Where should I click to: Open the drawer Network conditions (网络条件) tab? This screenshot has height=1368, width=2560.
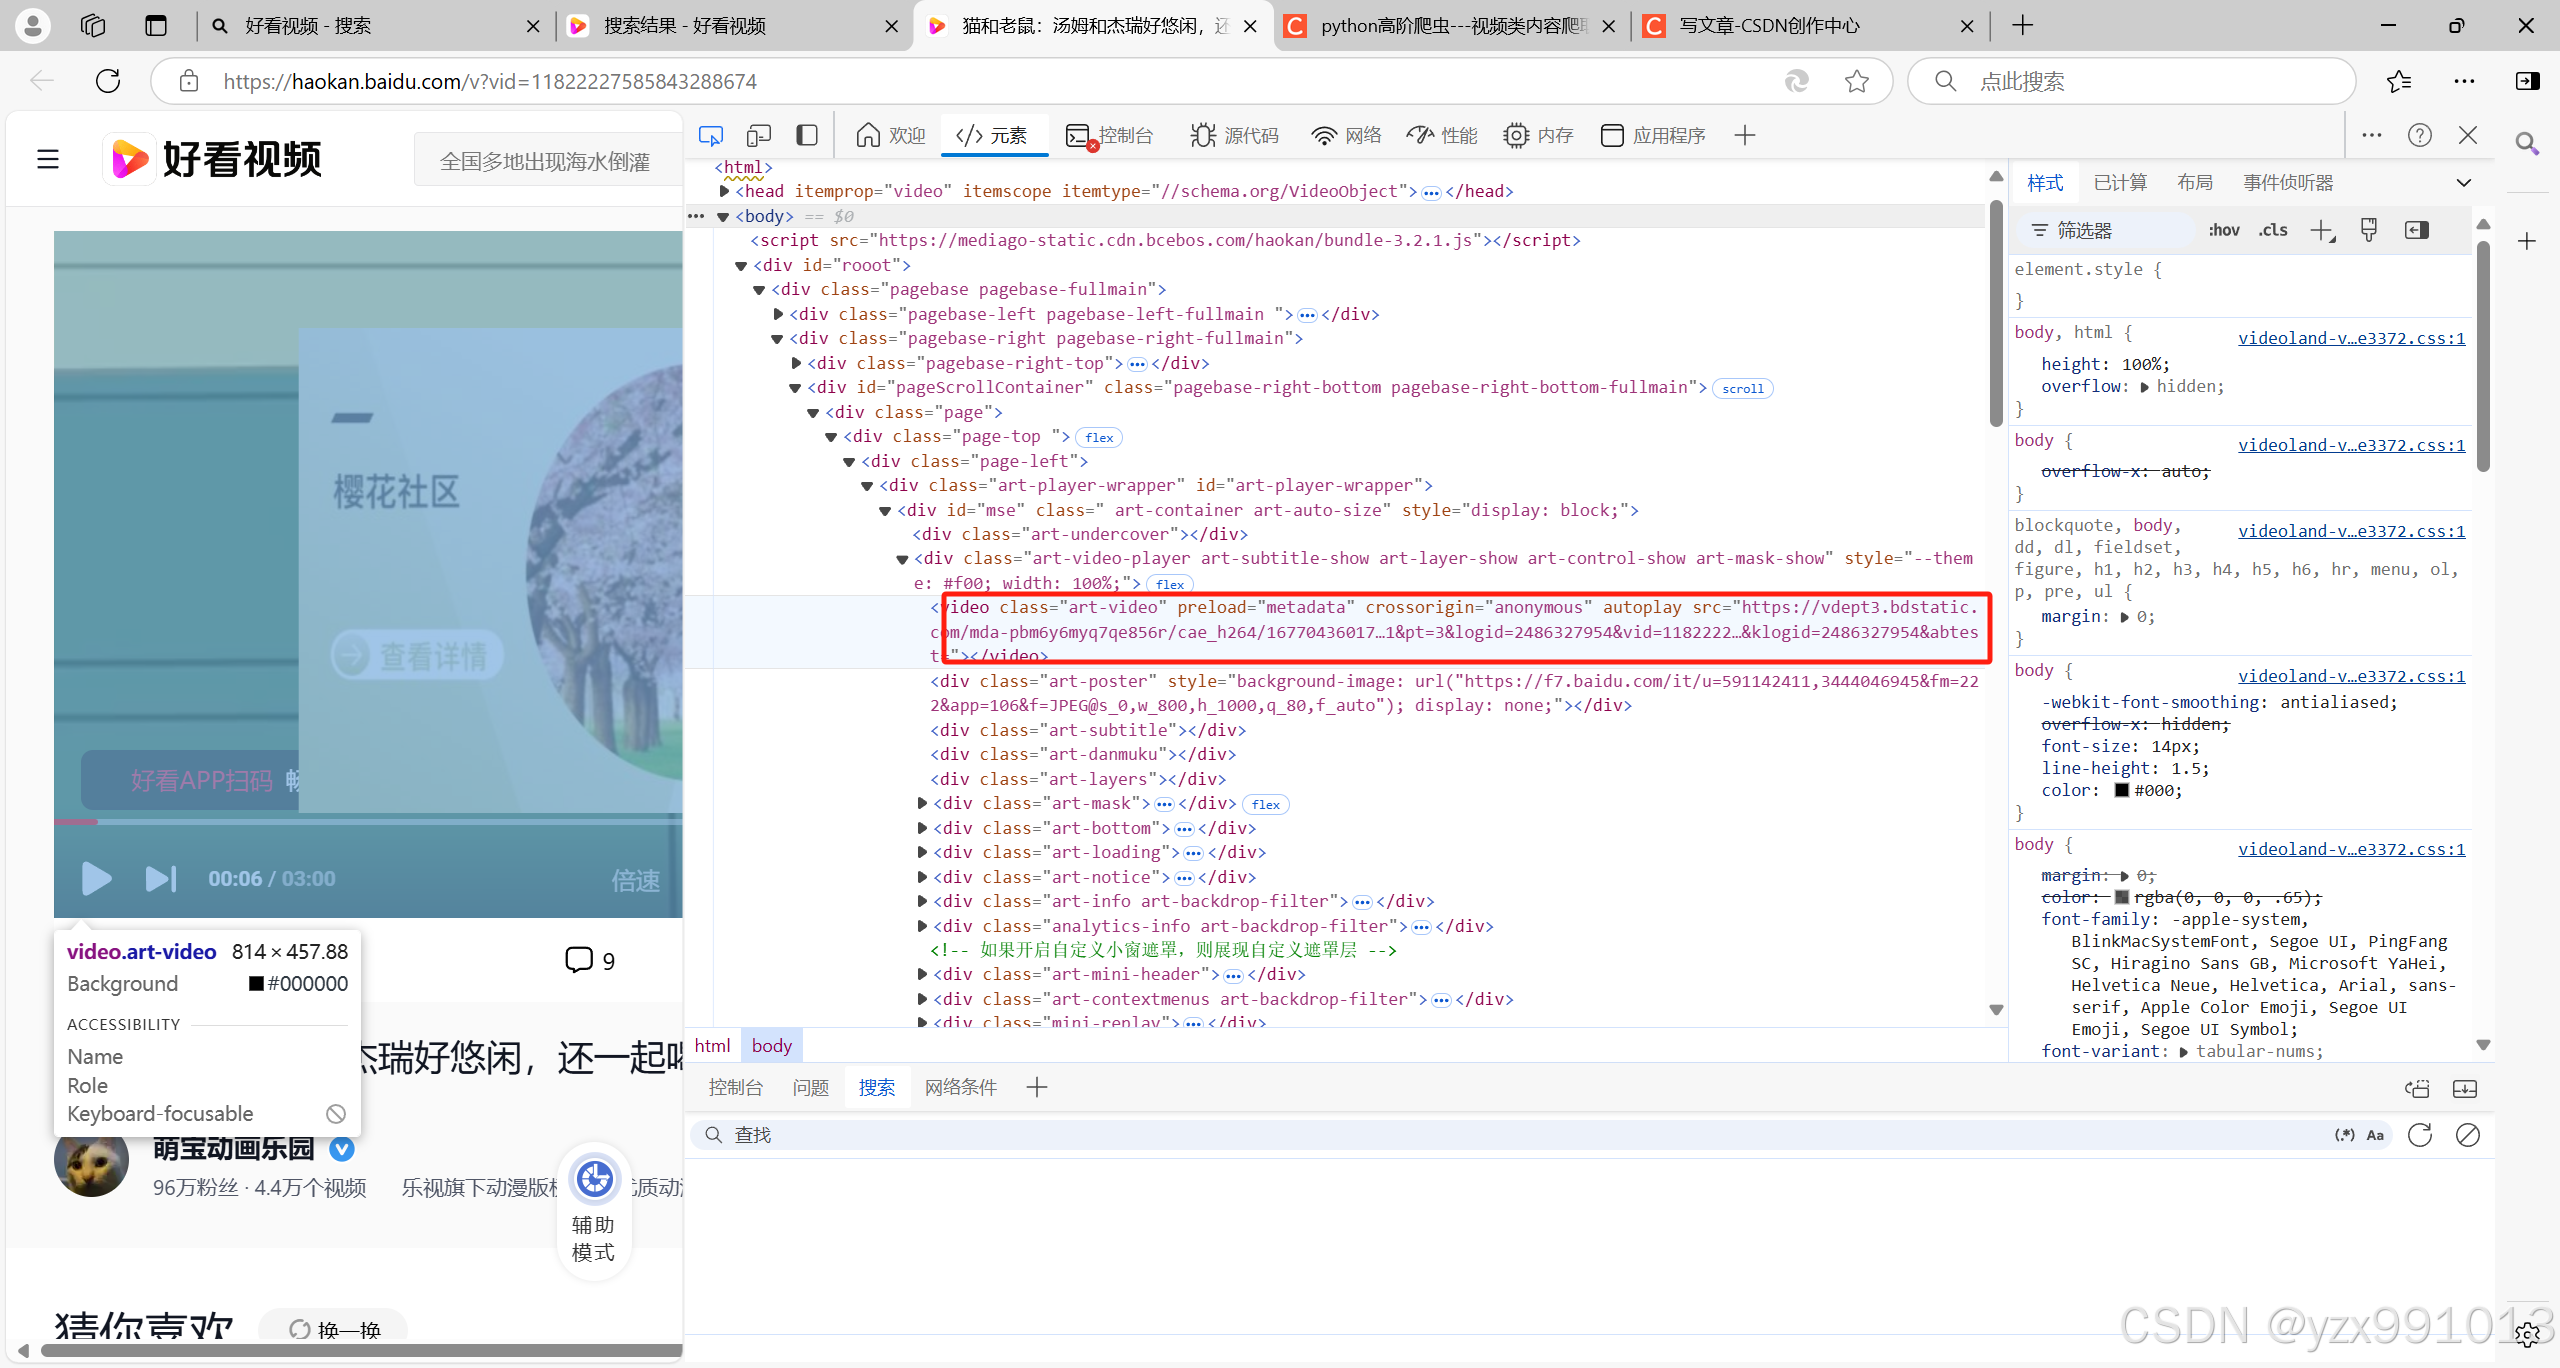[x=961, y=1087]
